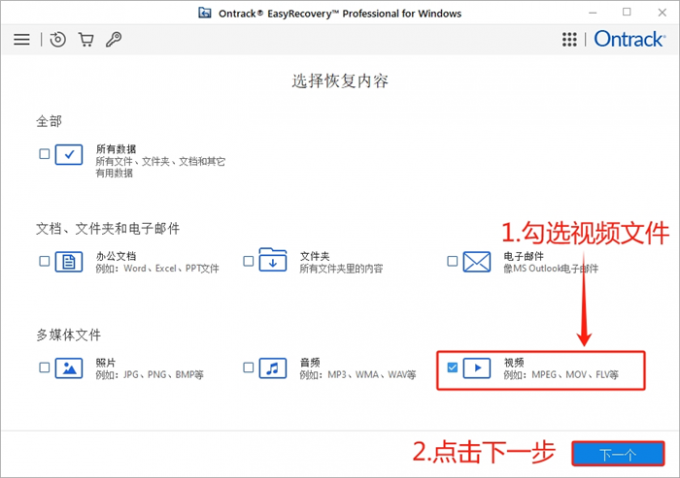Click the Ontrack logo
Viewport: 680px width, 478px height.
(x=630, y=39)
